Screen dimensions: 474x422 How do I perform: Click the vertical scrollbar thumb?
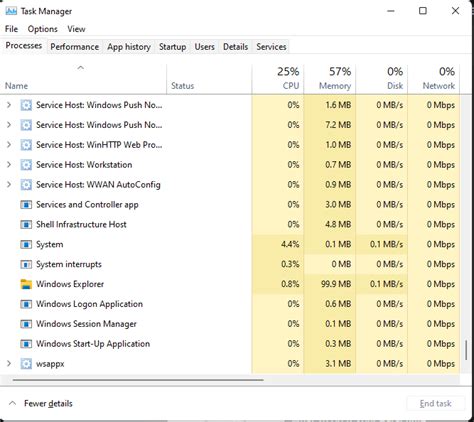pos(466,350)
